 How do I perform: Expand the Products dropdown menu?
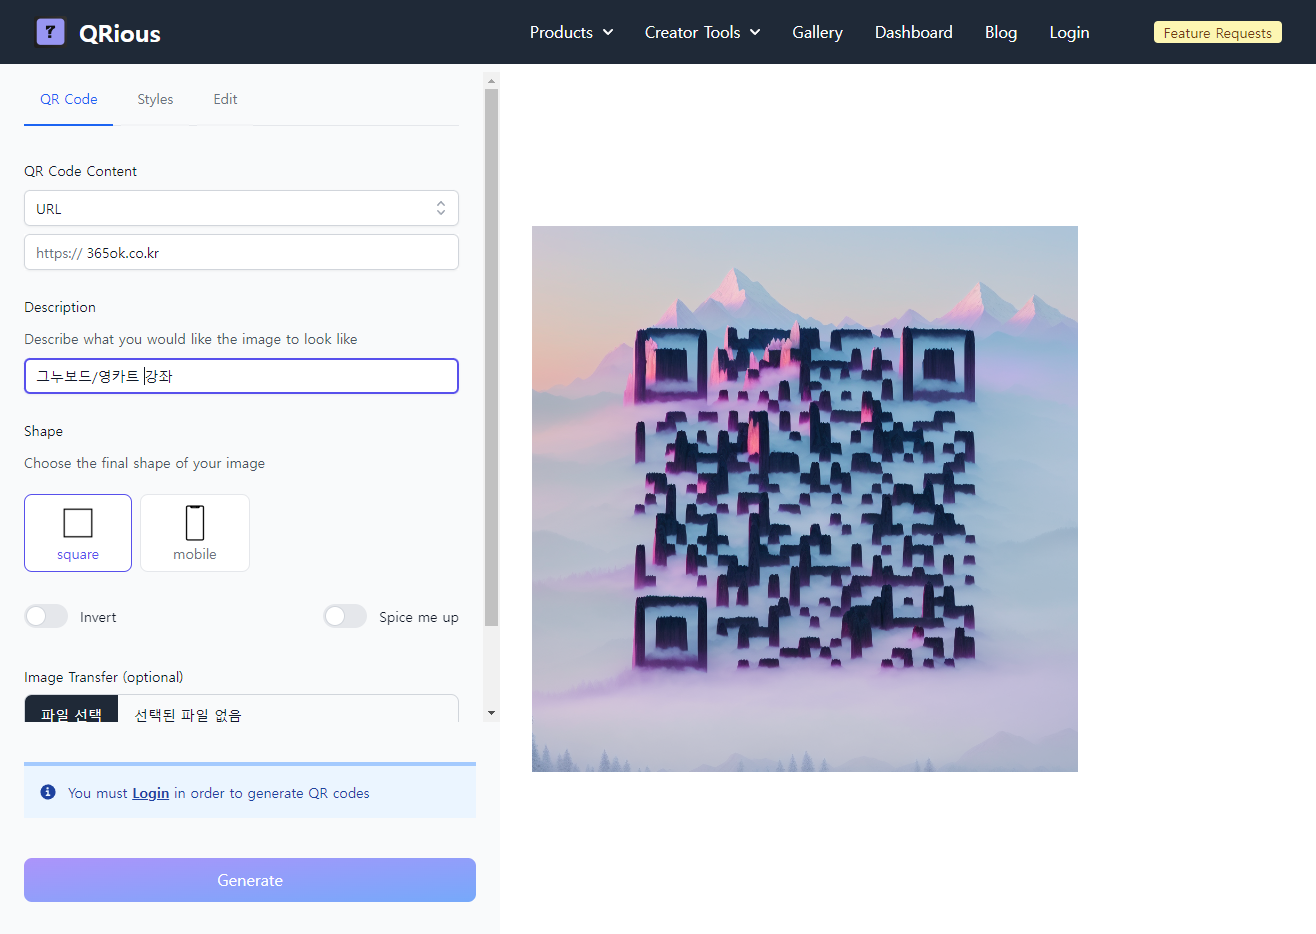coord(571,32)
